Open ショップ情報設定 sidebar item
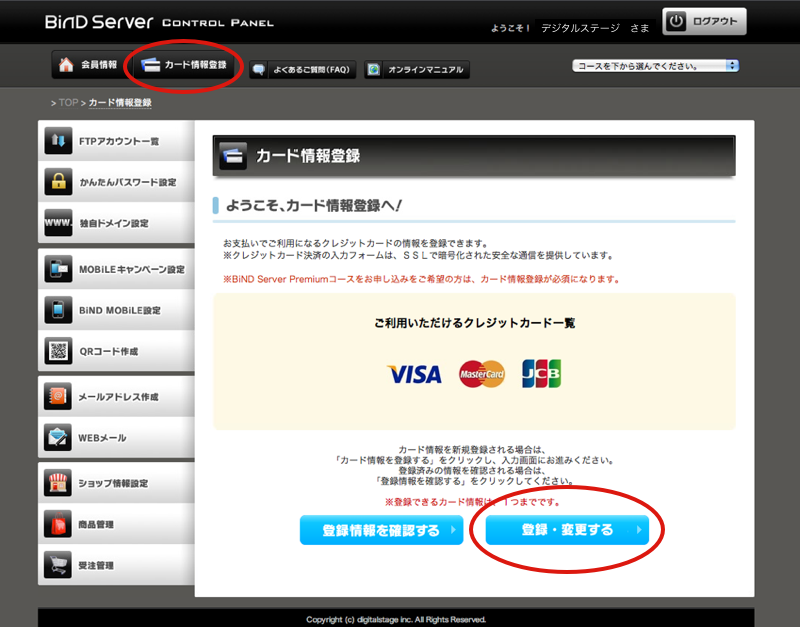 click(x=116, y=483)
